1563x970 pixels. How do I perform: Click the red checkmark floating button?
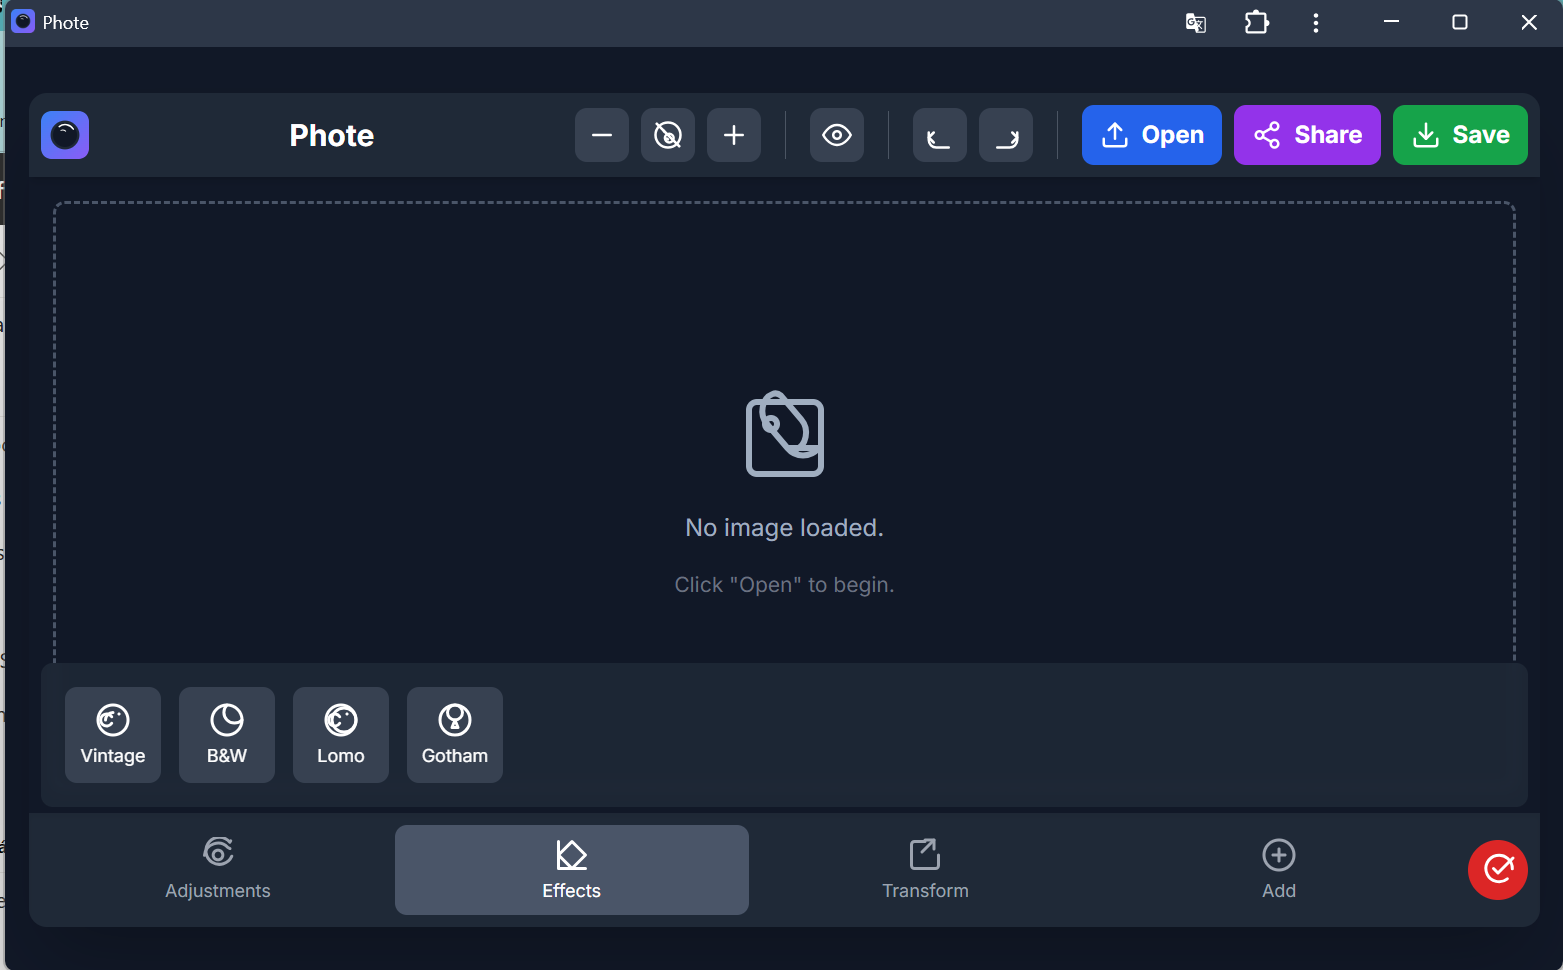pos(1498,870)
